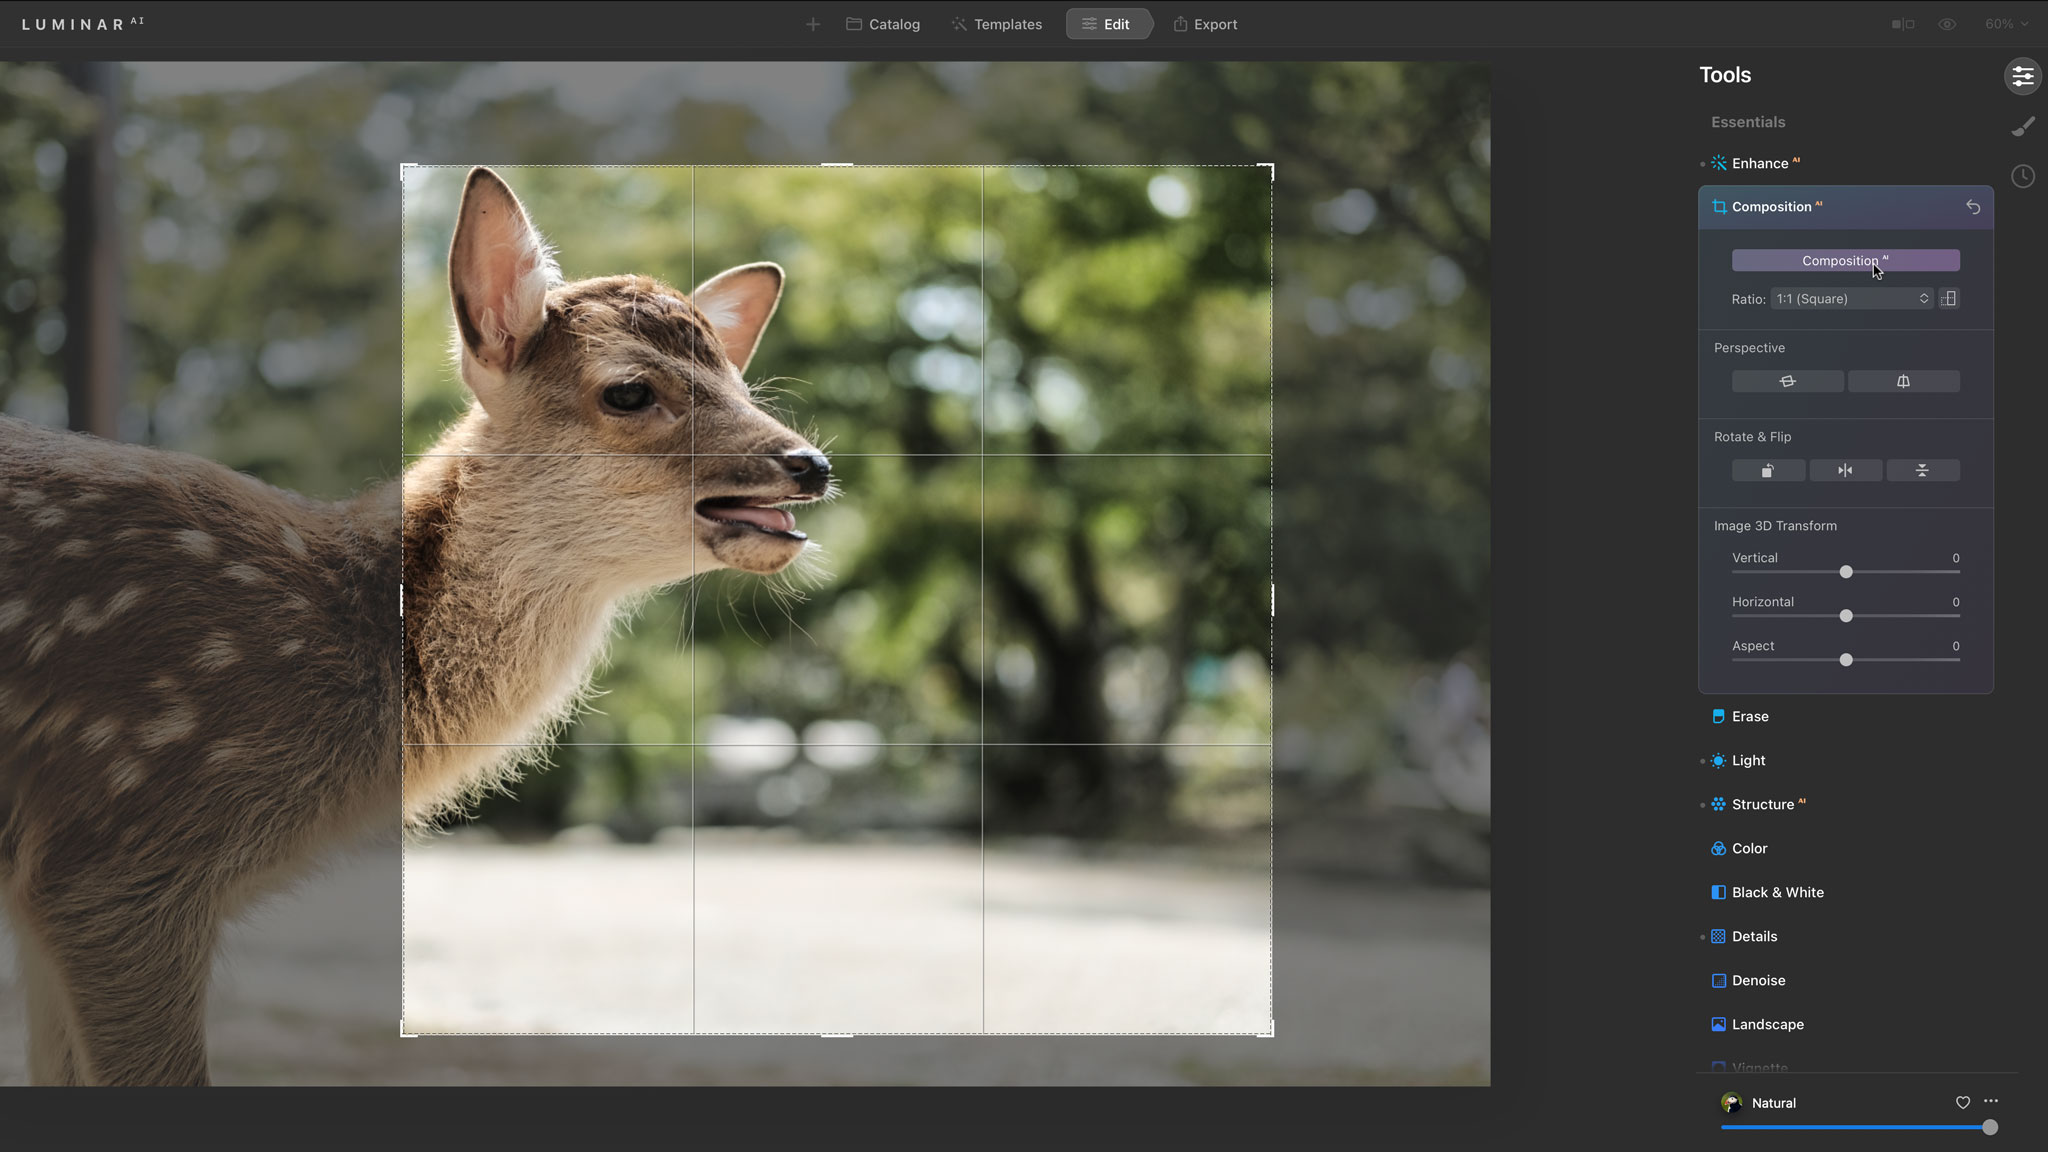This screenshot has height=1152, width=2048.
Task: Click the top-right crop corner handle
Action: pos(1268,170)
